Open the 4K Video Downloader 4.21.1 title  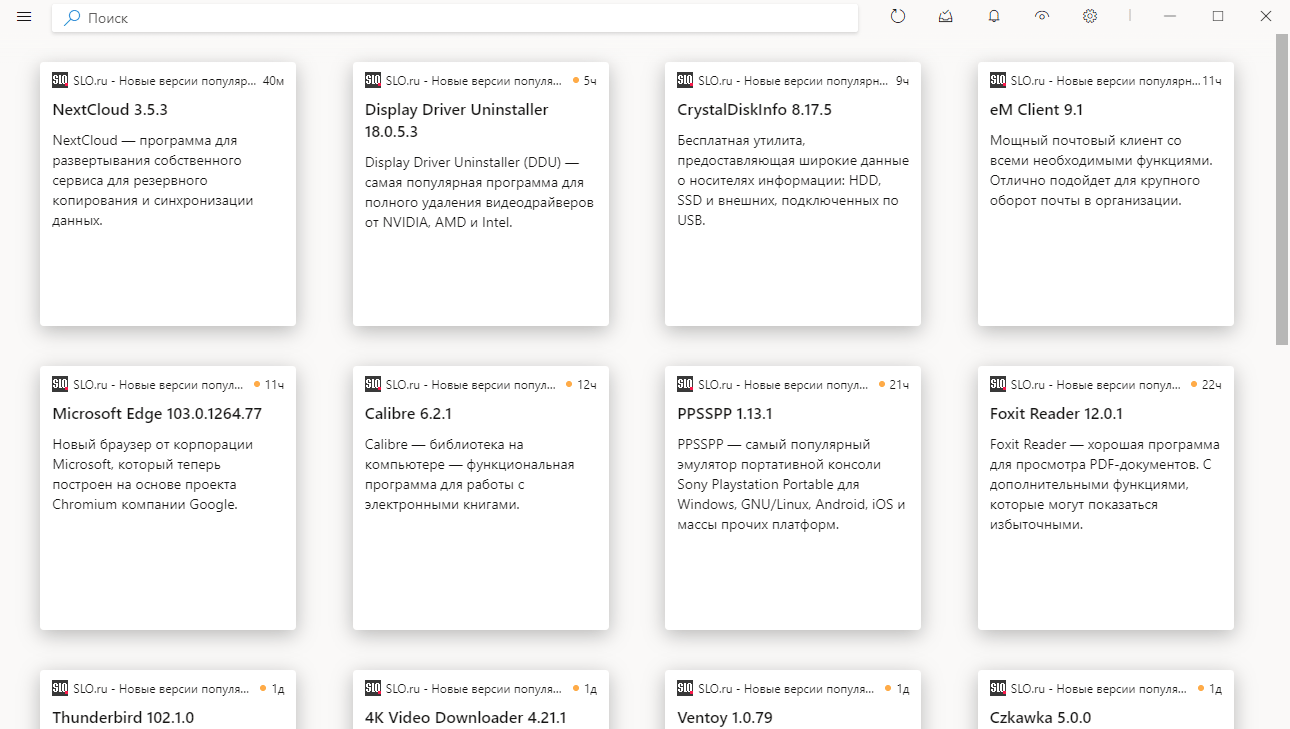(466, 717)
